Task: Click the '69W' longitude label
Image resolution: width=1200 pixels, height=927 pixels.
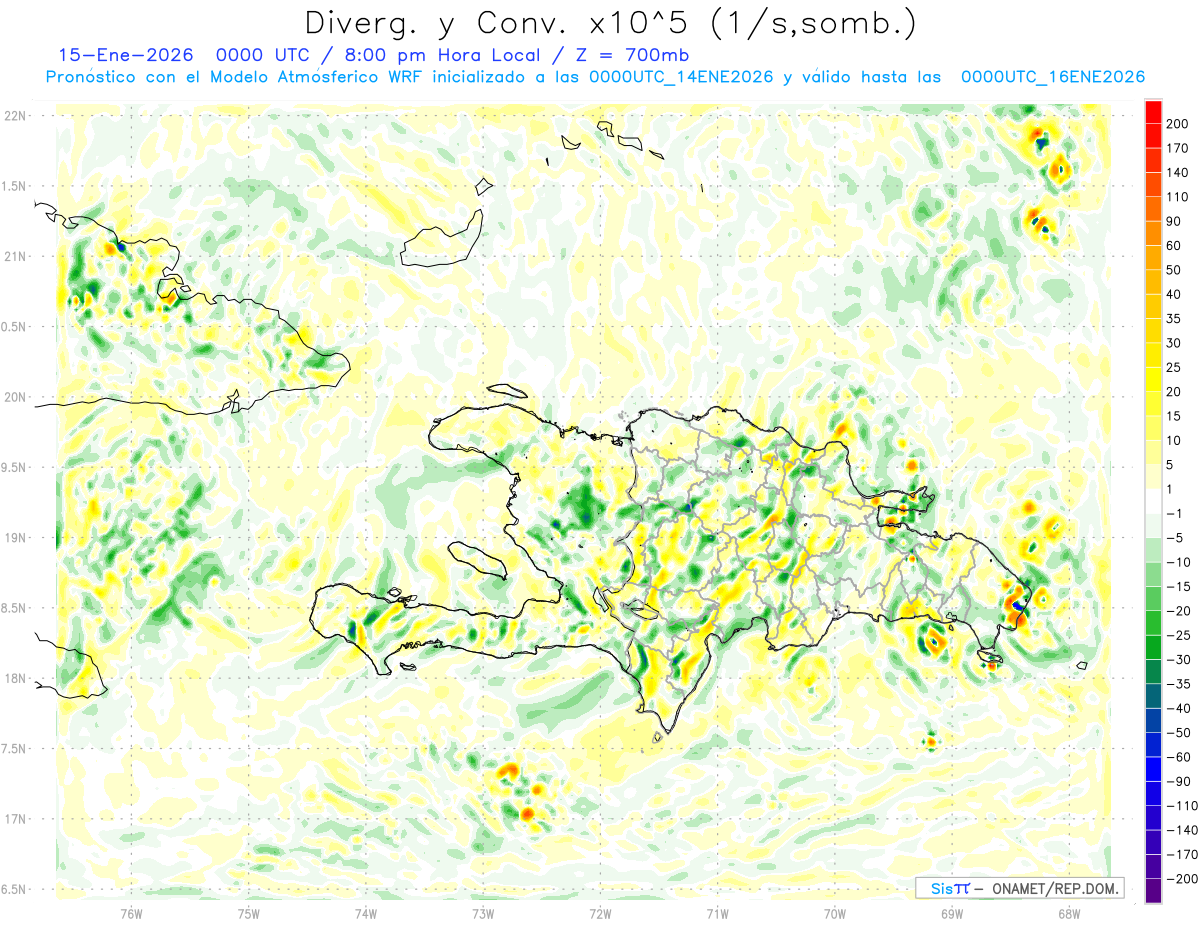Action: point(952,913)
